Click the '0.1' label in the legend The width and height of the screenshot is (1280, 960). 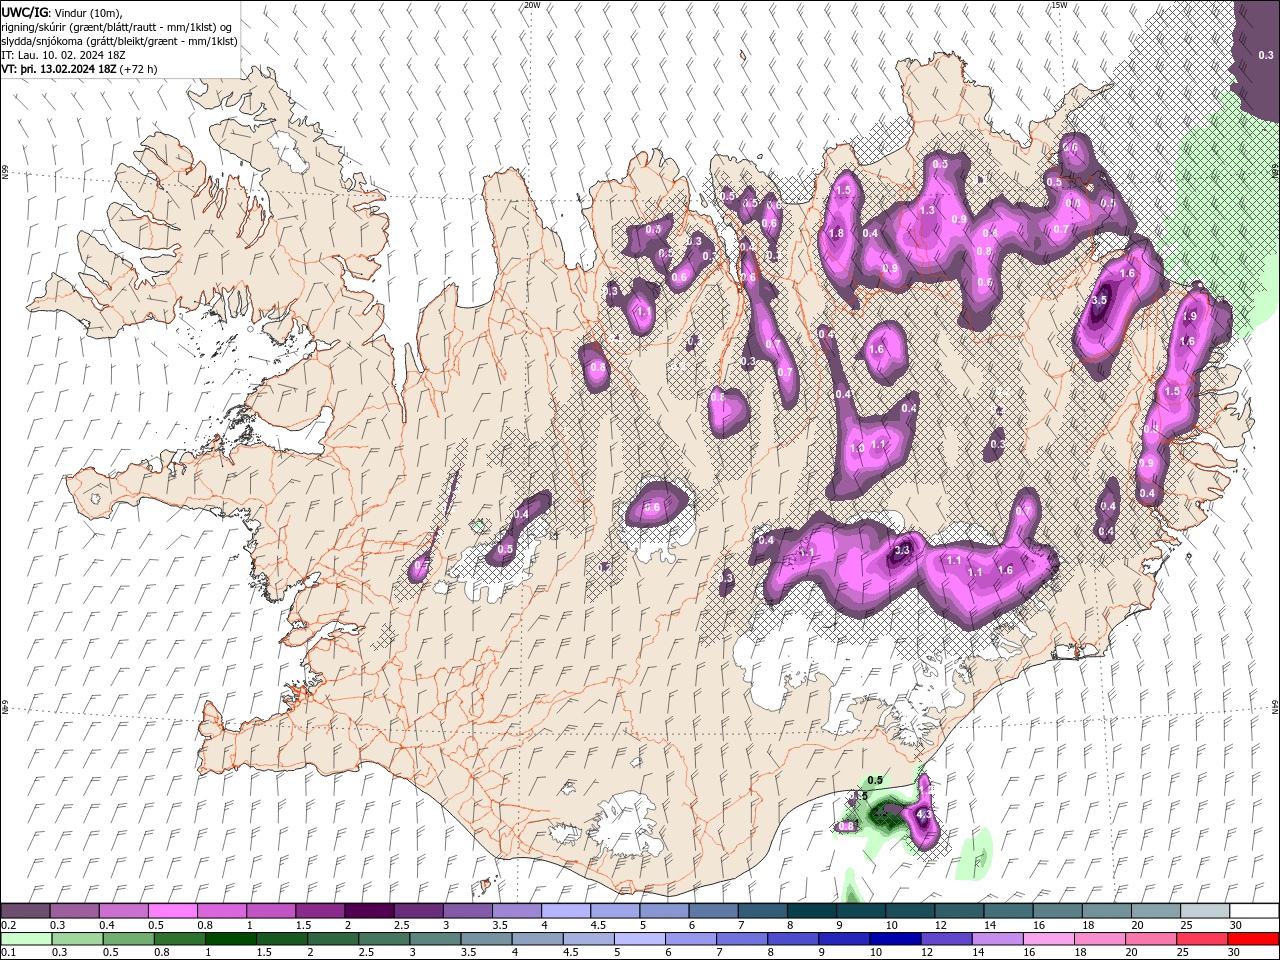tap(8, 953)
